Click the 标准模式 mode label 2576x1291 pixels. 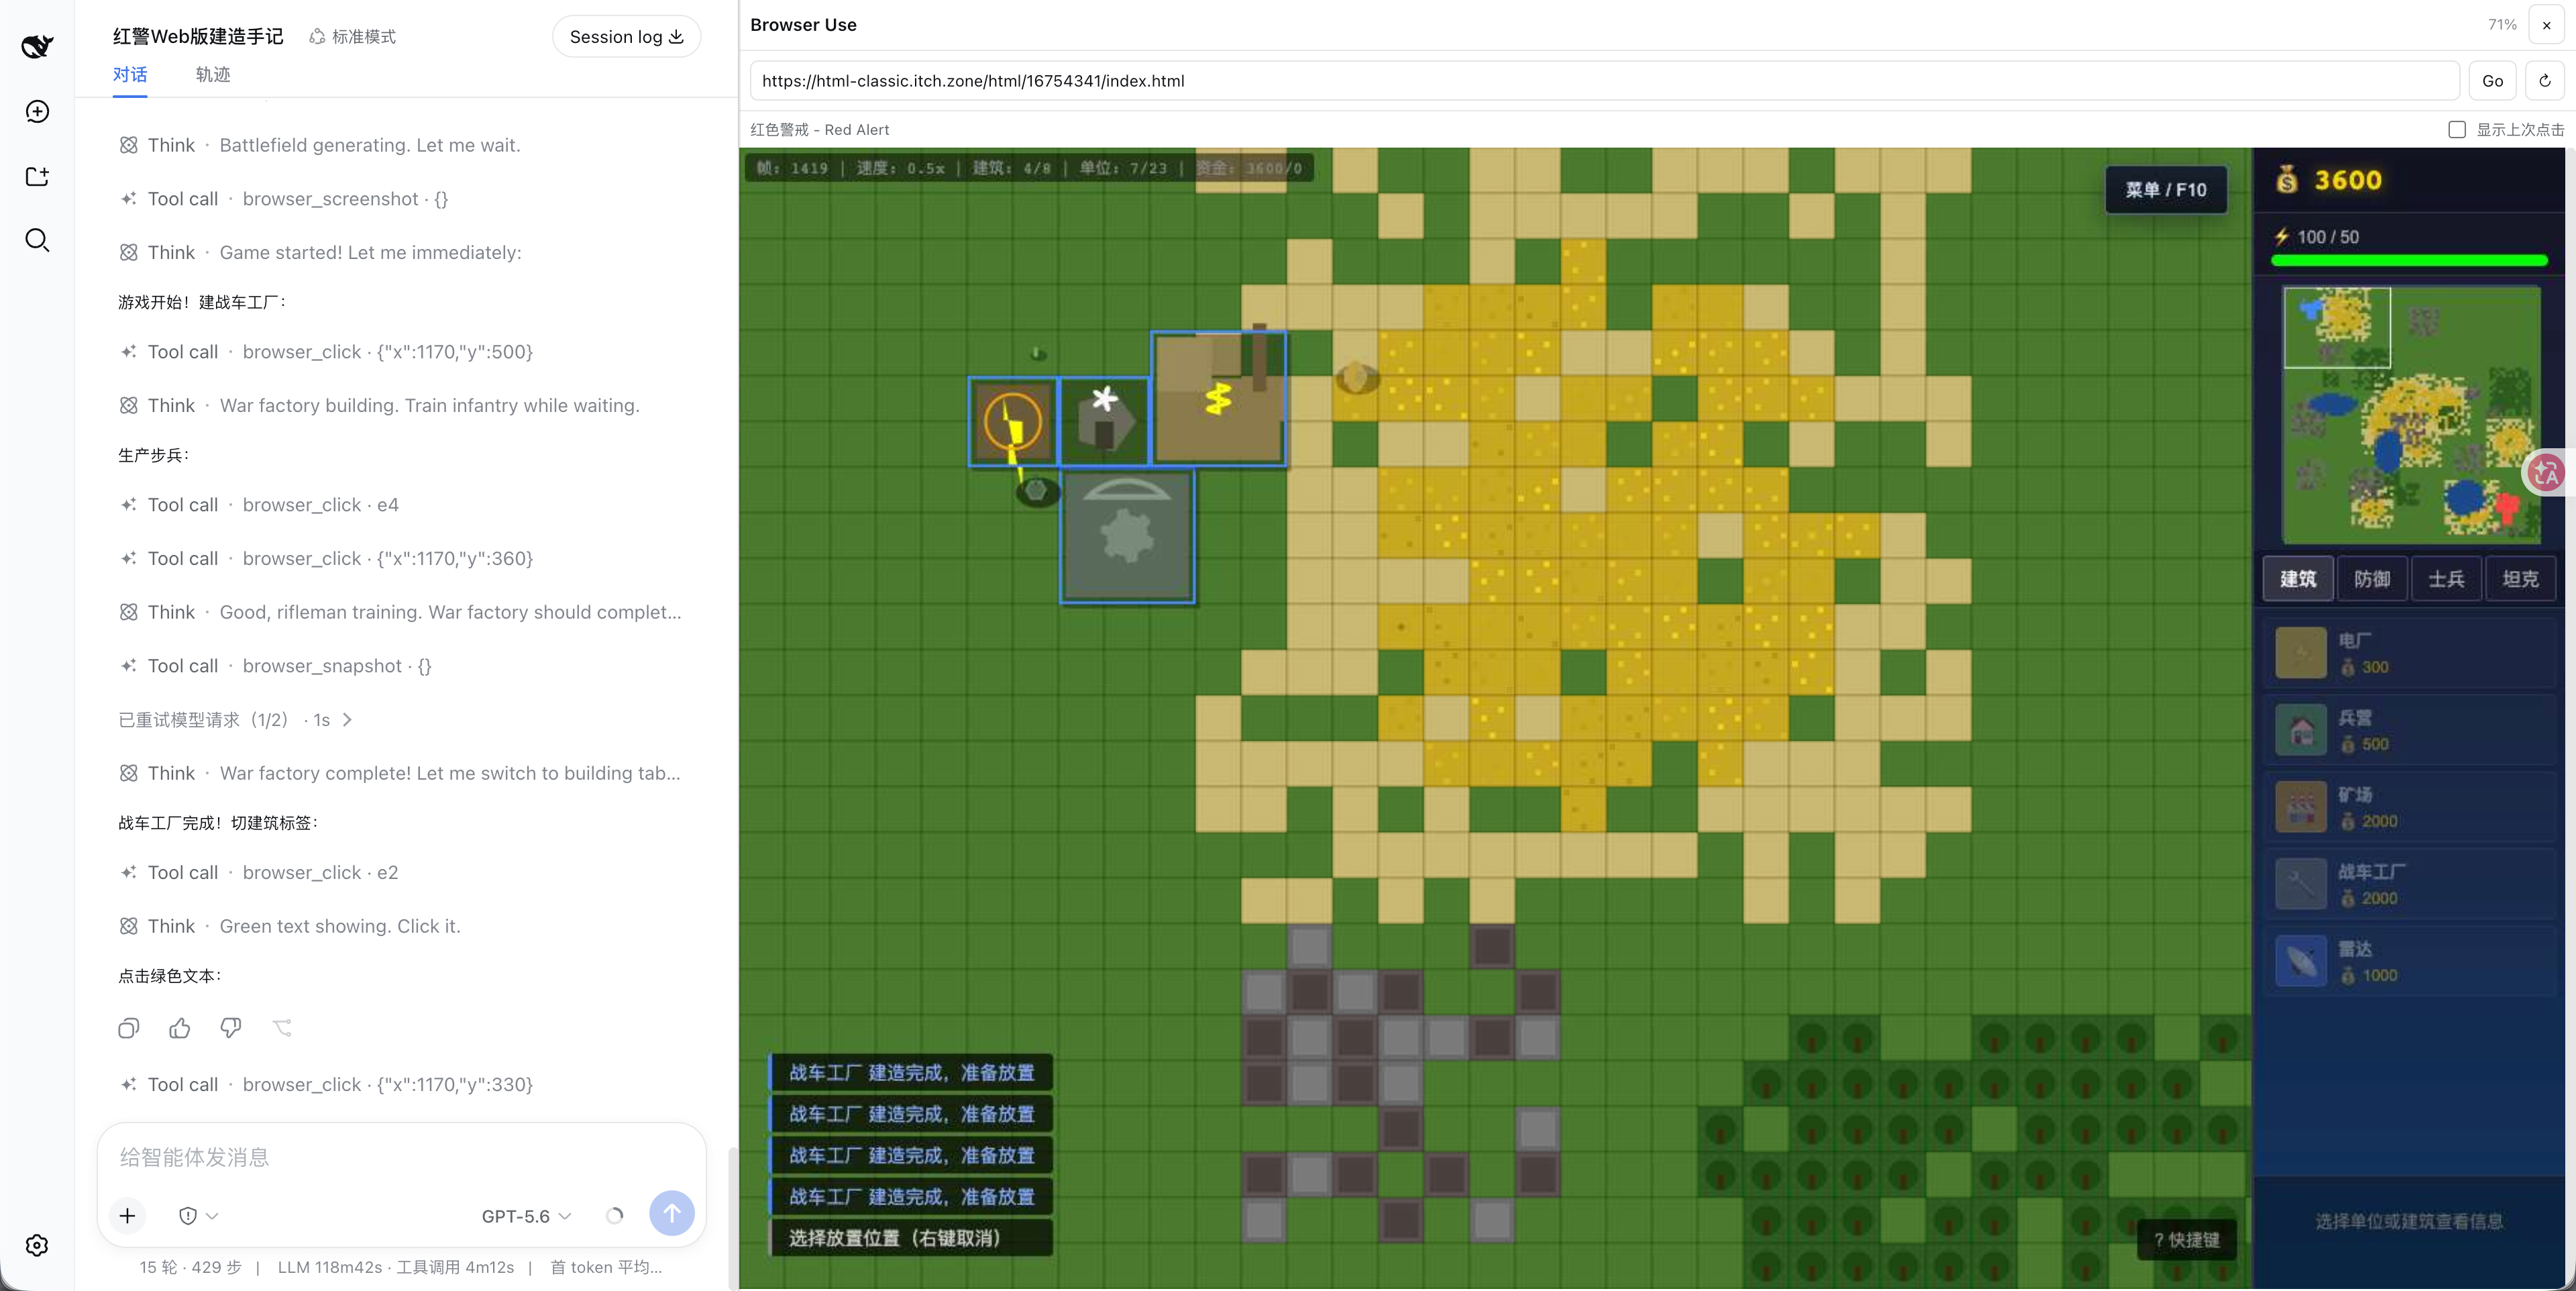point(352,37)
